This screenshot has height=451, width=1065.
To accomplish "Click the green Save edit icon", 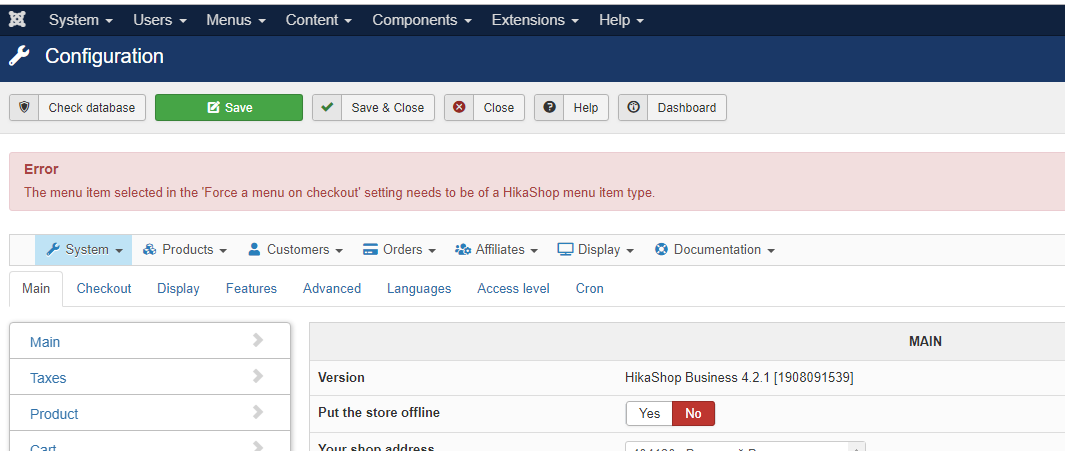I will click(213, 107).
